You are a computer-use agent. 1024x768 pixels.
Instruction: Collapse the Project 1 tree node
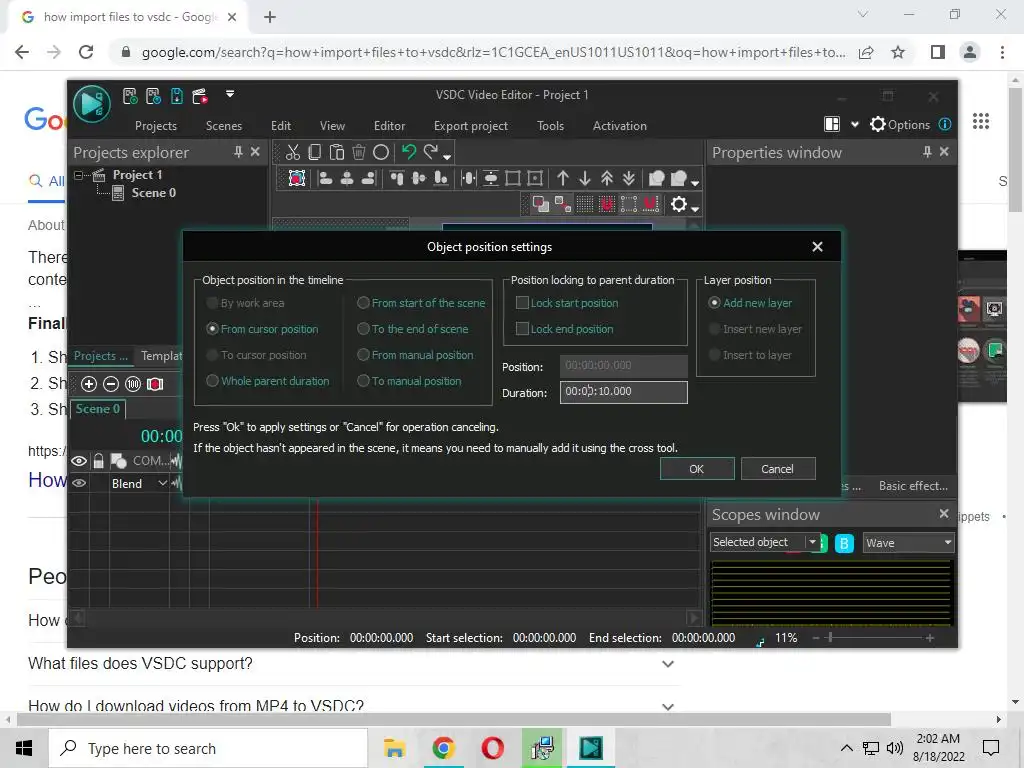pos(78,175)
